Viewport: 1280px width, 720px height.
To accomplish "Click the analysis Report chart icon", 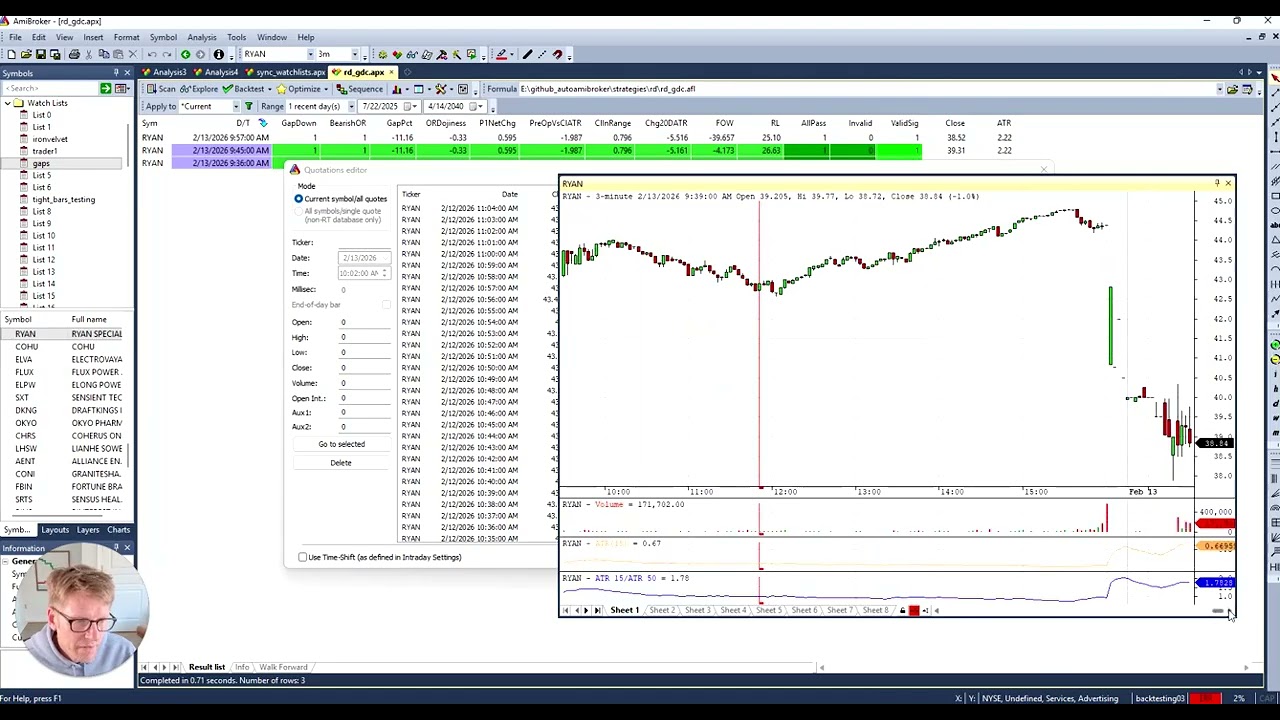I will pyautogui.click(x=397, y=89).
